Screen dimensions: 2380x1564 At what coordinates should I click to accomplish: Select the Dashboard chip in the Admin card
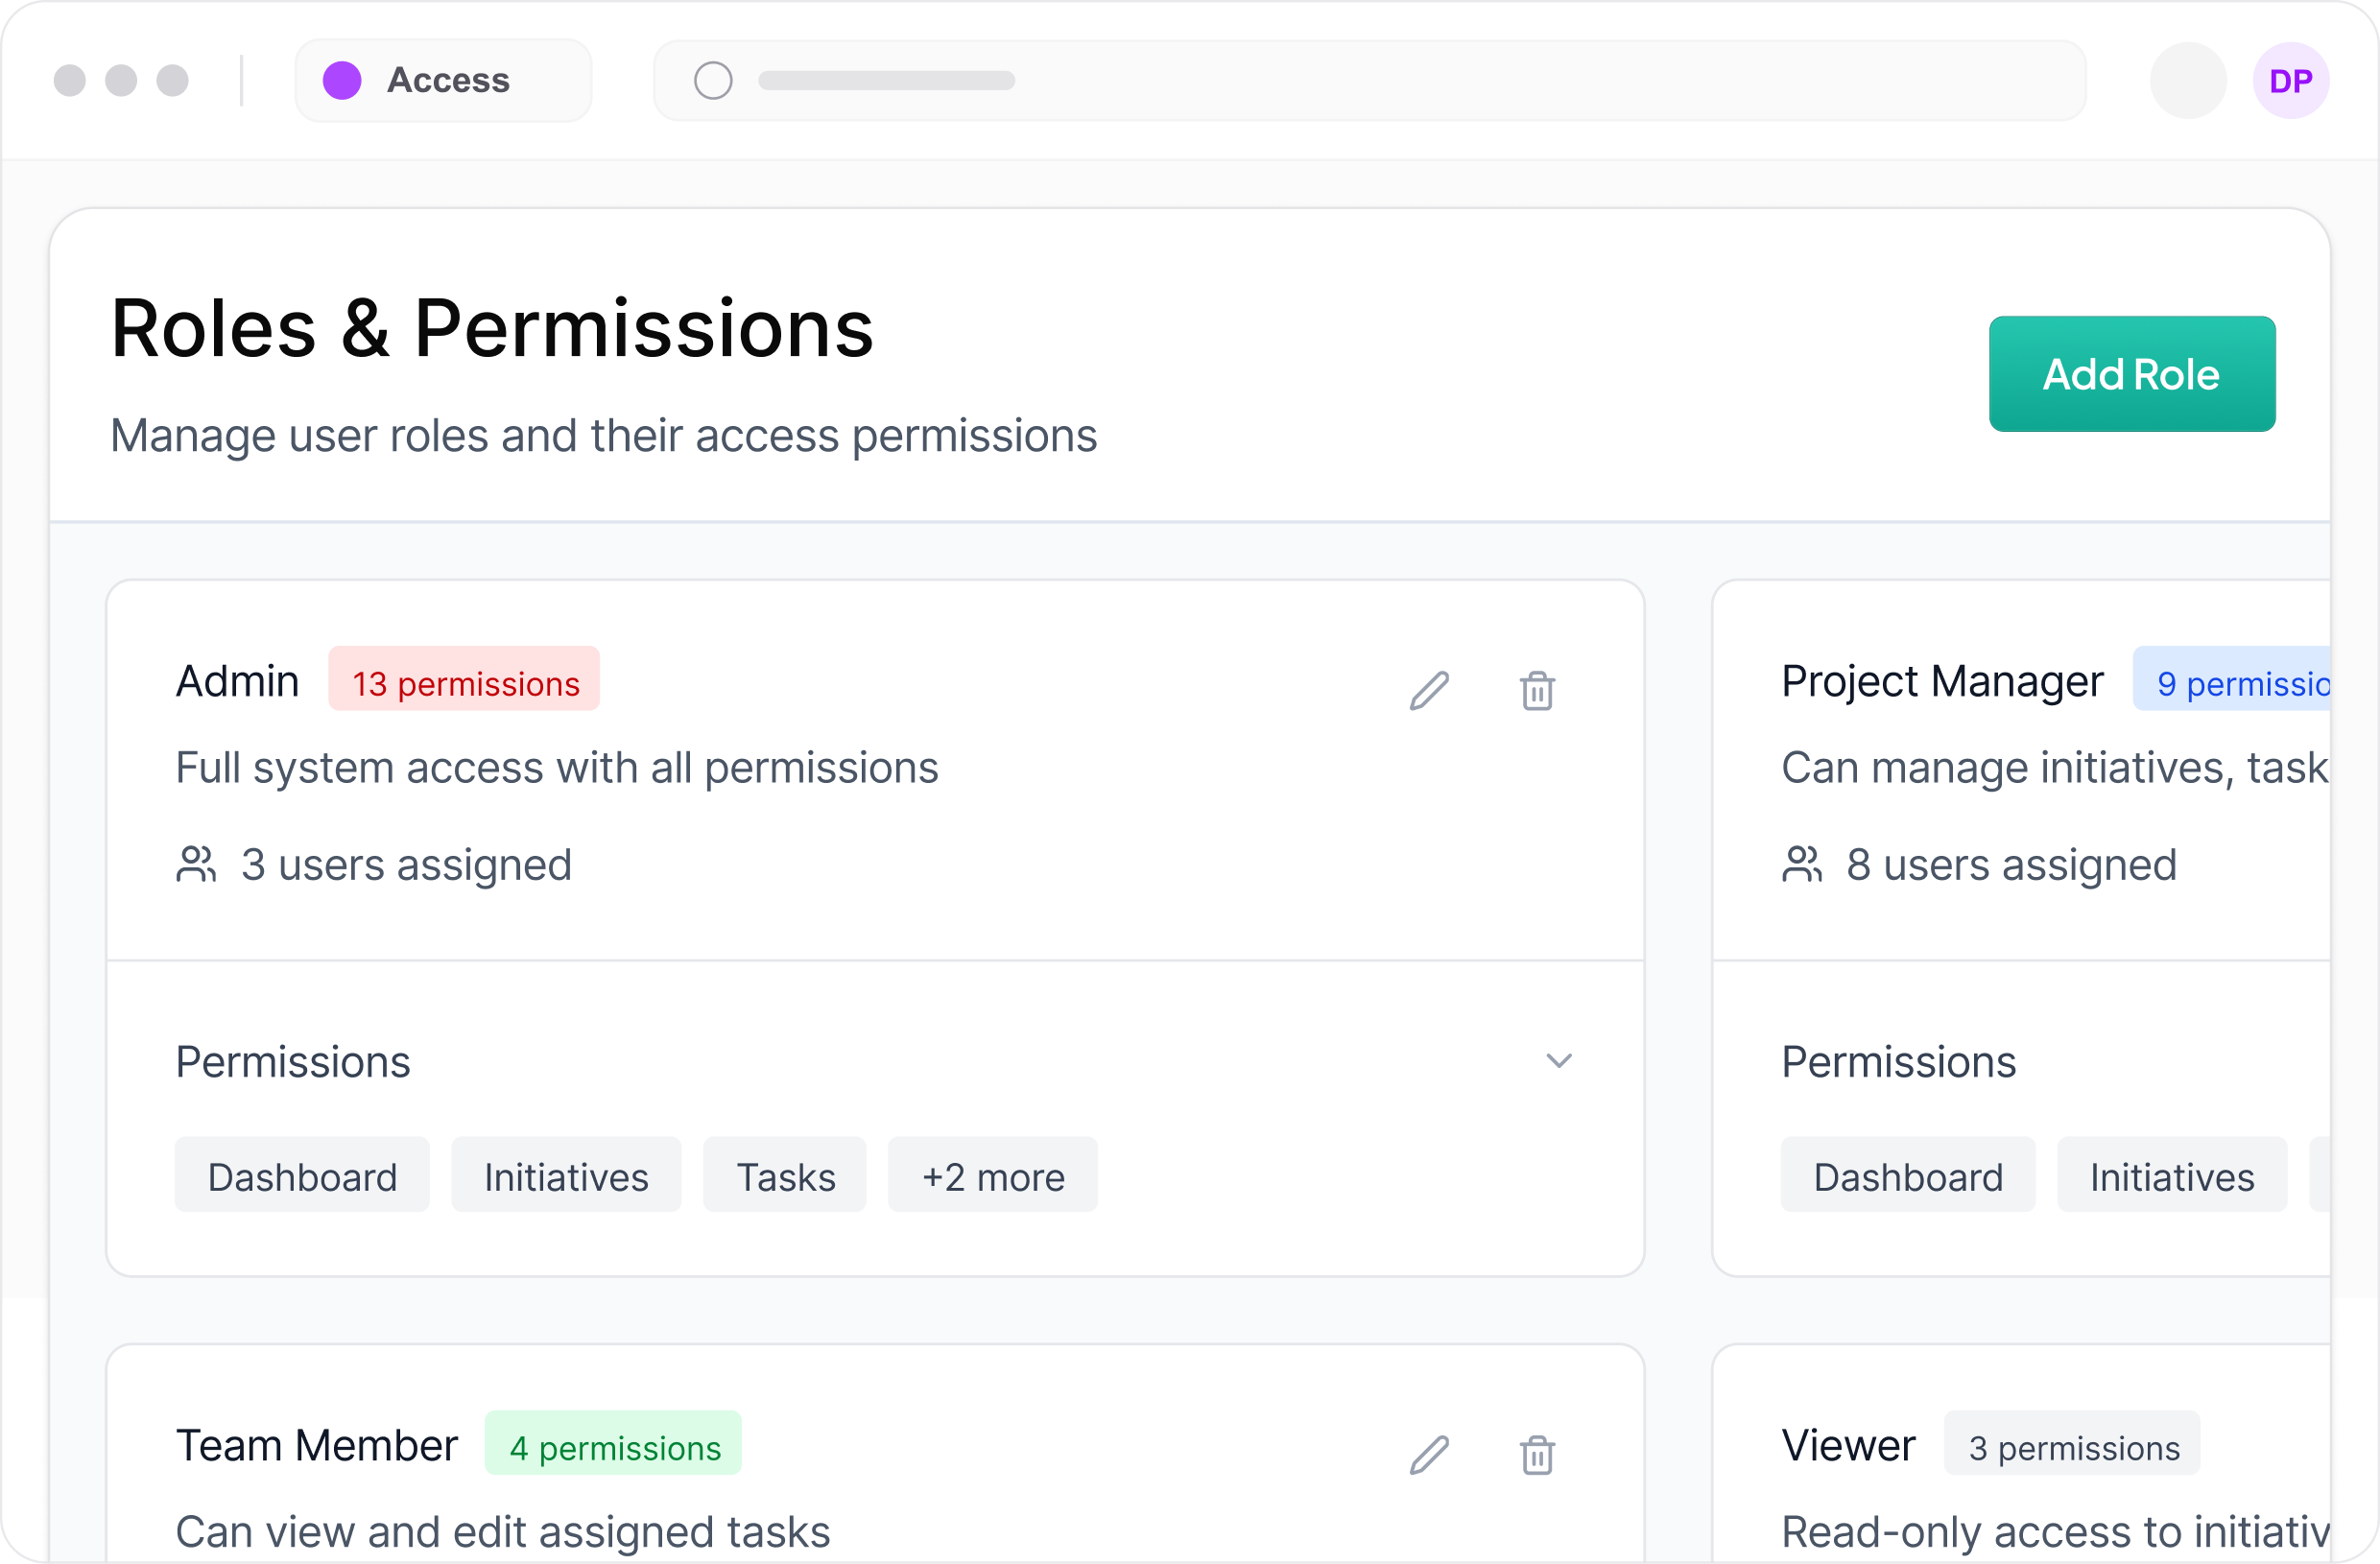click(302, 1176)
